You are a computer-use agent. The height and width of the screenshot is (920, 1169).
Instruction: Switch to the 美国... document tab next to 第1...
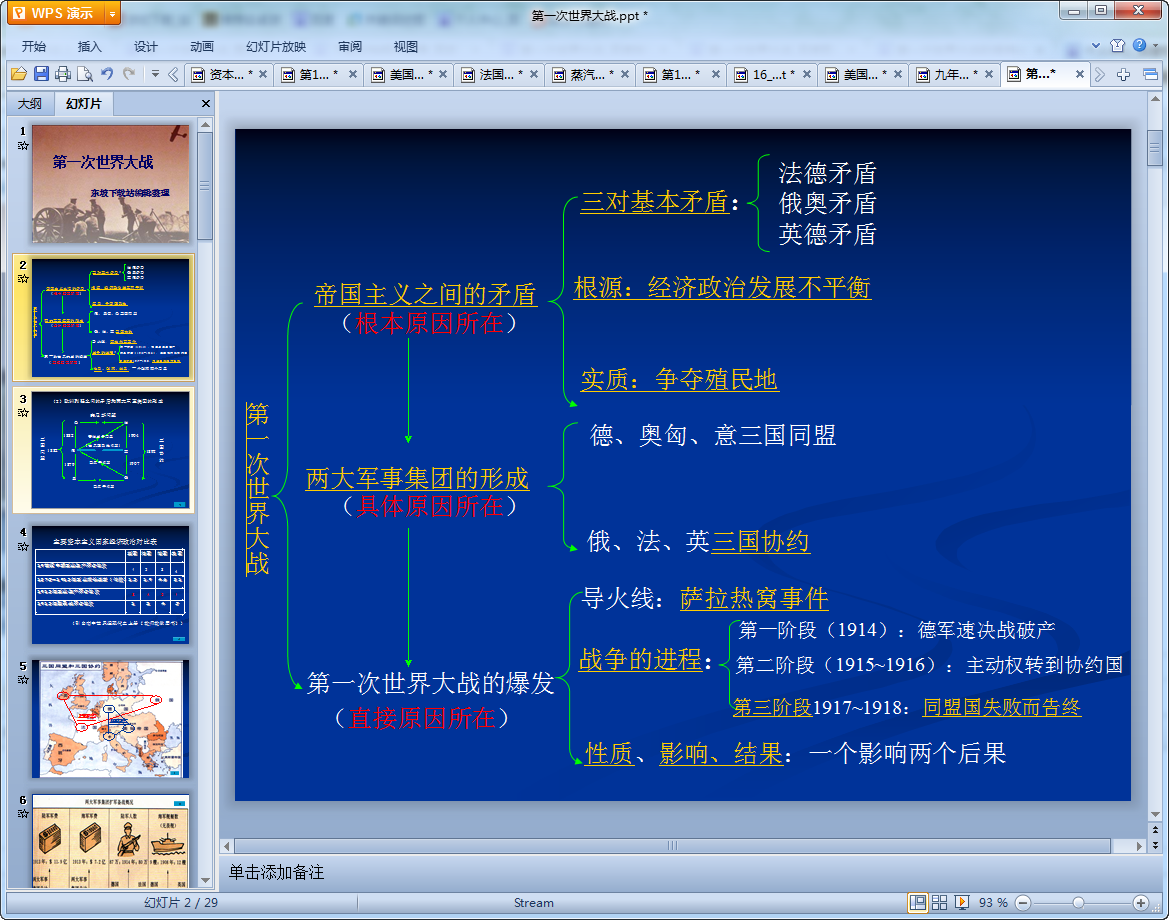point(408,74)
